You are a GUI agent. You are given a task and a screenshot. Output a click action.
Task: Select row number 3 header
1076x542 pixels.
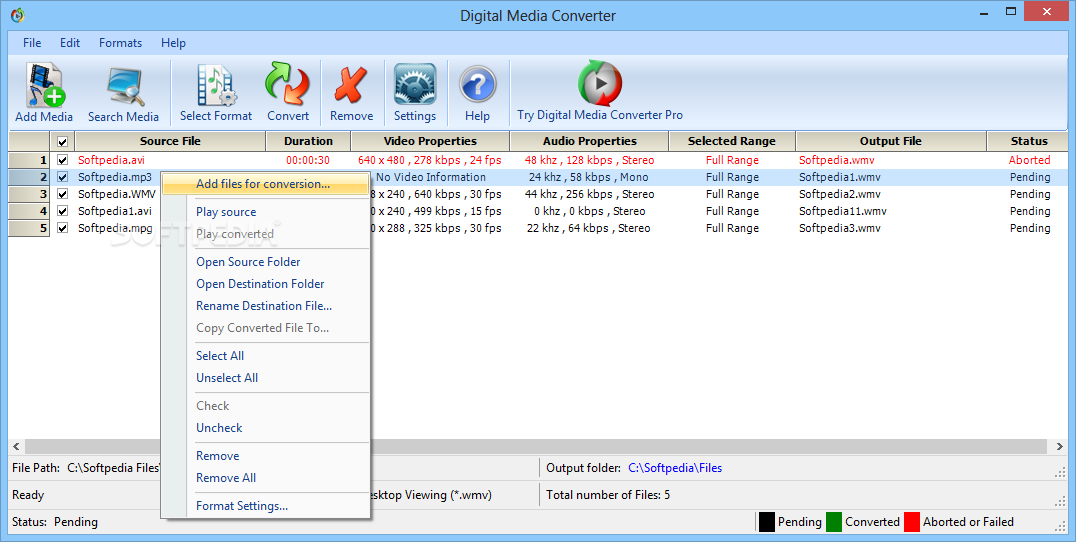tap(29, 194)
